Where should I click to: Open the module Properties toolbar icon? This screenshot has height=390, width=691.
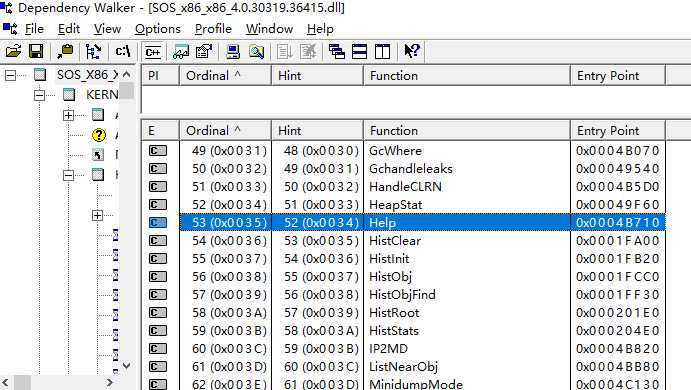(x=204, y=52)
